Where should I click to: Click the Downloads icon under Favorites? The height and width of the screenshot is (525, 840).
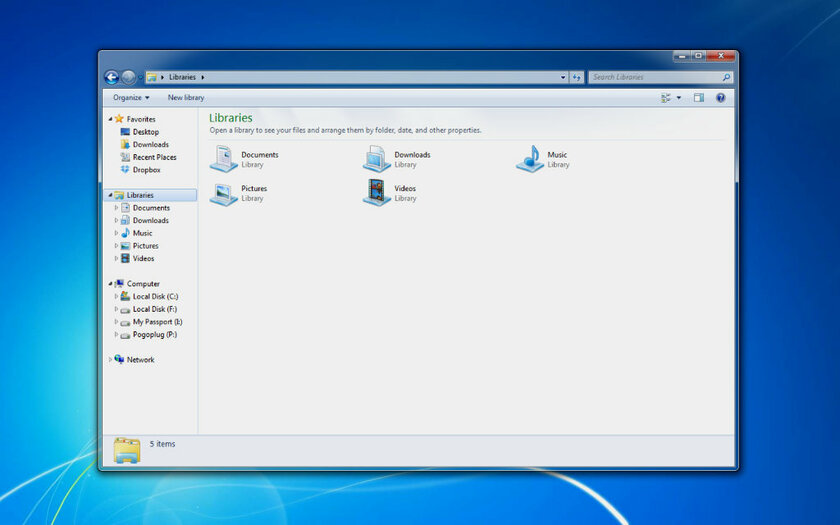[125, 144]
